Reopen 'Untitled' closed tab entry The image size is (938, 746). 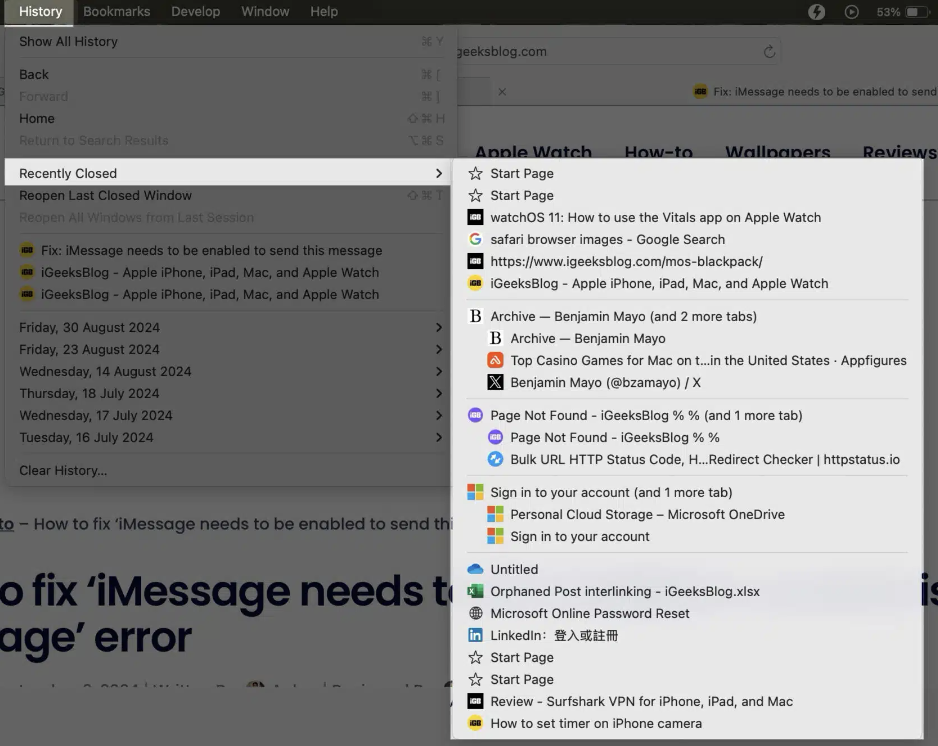point(687,569)
